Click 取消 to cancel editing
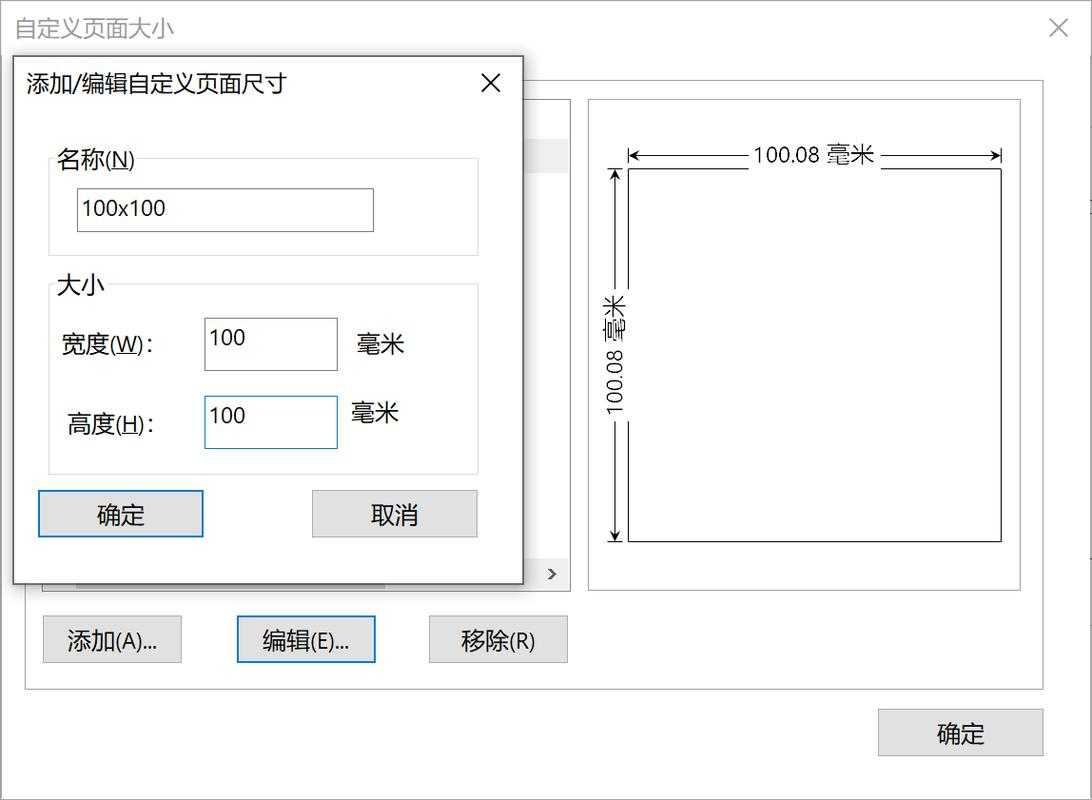1092x800 pixels. coord(394,513)
